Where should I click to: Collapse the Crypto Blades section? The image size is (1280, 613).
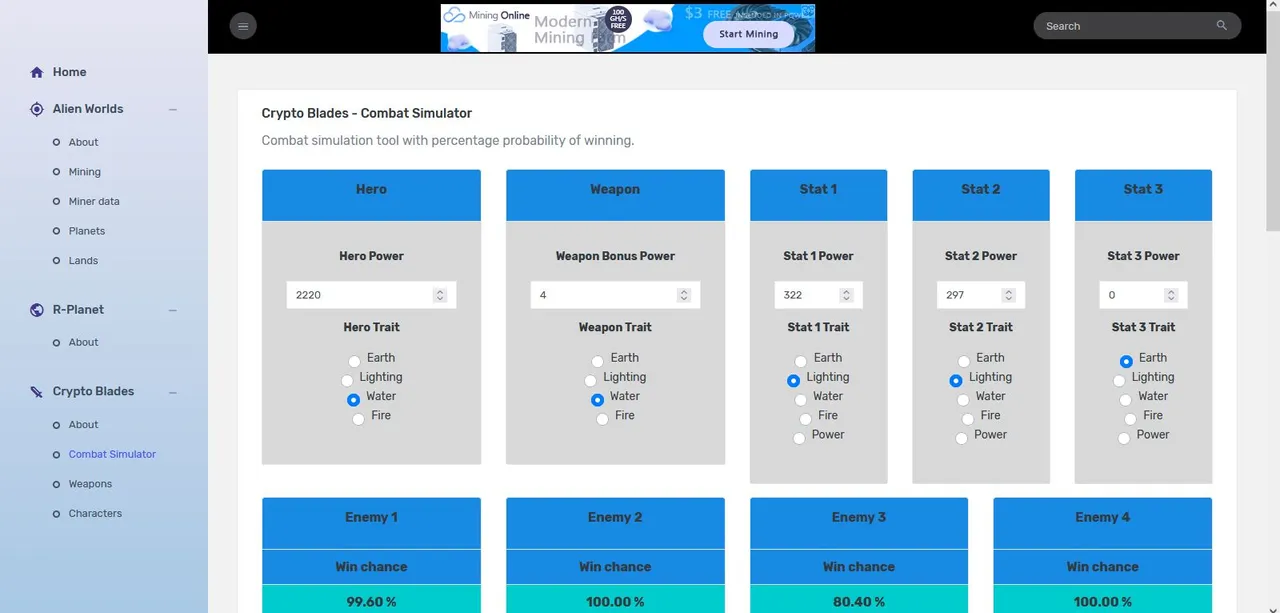173,392
